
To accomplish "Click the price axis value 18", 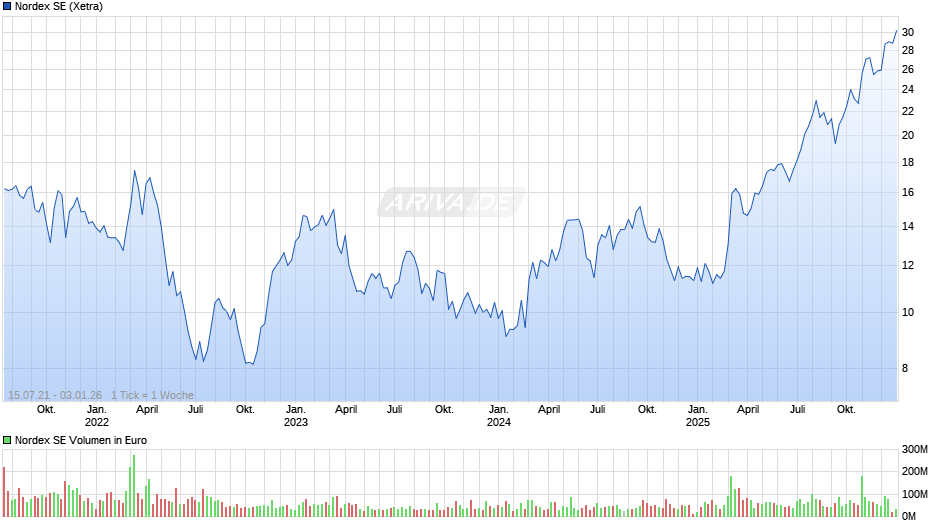I will point(908,163).
